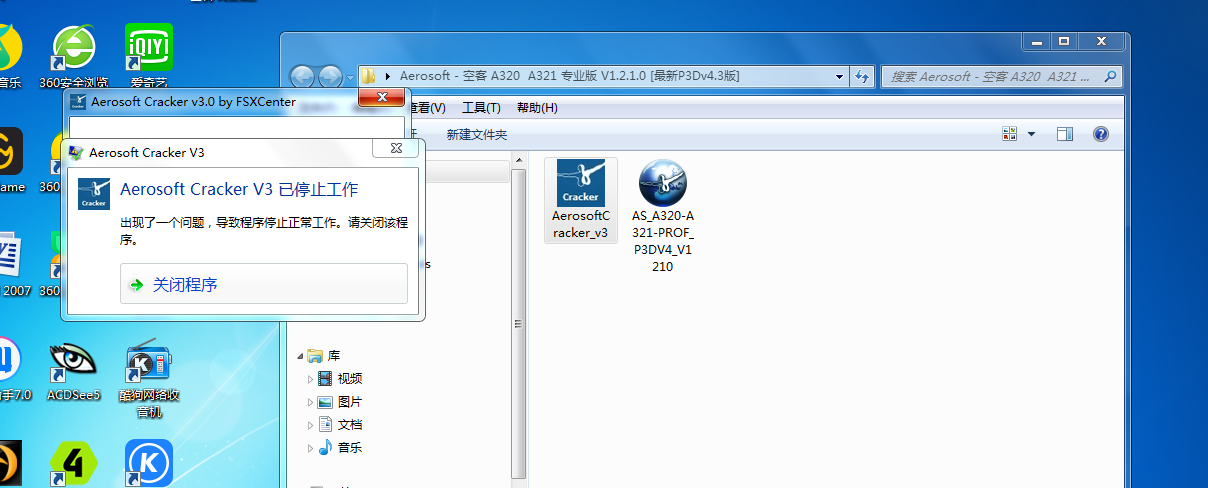Close the Aerosoft Cracker V3 error dialog

pyautogui.click(x=396, y=148)
